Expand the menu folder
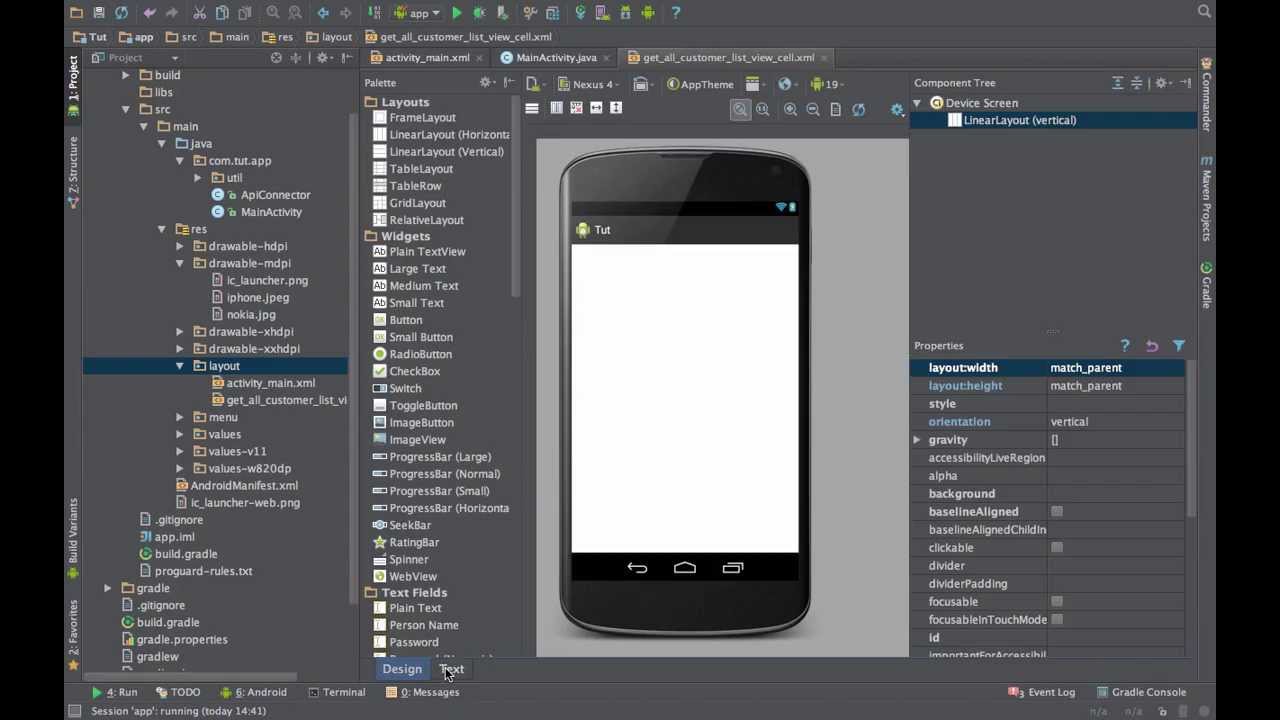This screenshot has height=720, width=1280. [x=180, y=417]
